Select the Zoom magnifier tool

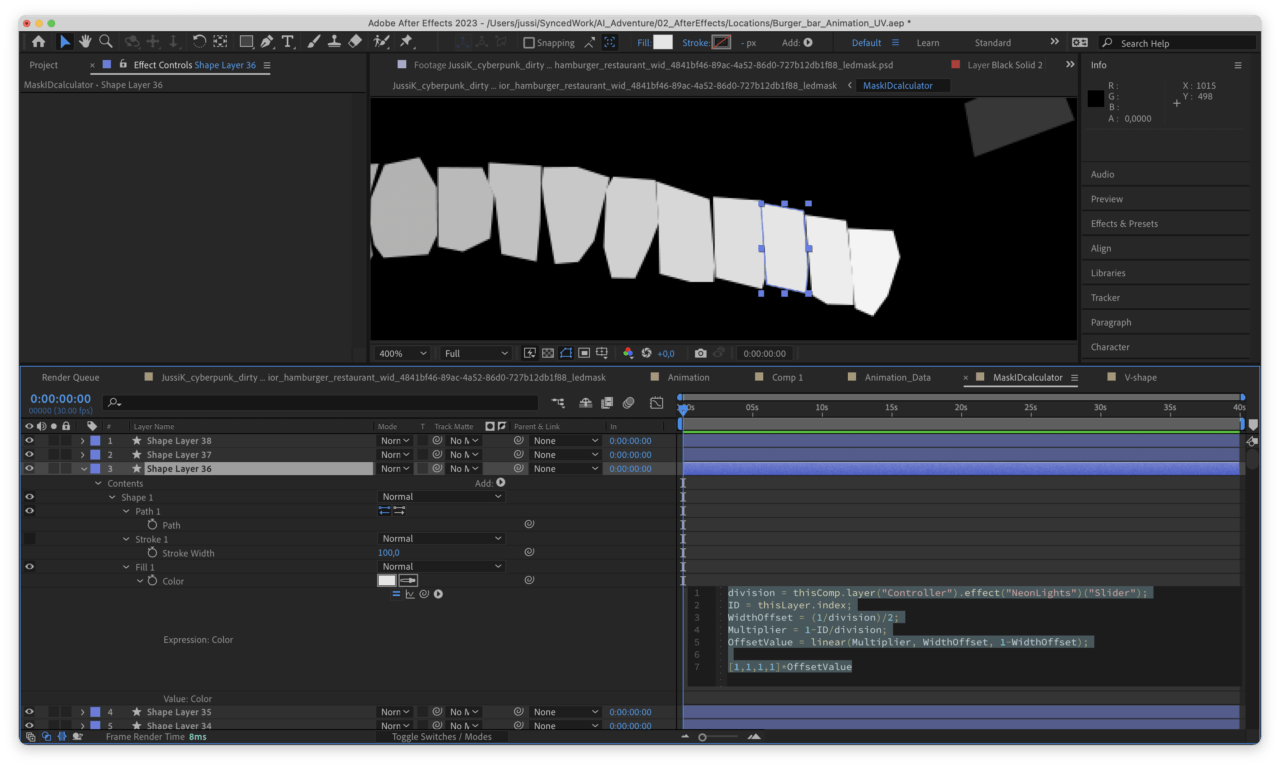click(x=105, y=42)
